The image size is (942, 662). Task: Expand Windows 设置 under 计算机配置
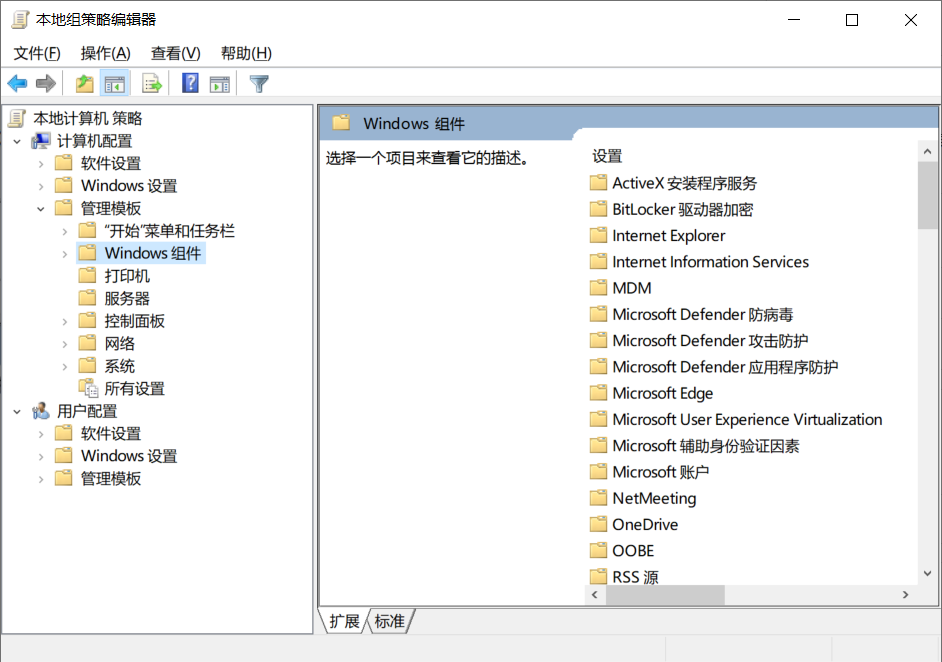(x=41, y=187)
